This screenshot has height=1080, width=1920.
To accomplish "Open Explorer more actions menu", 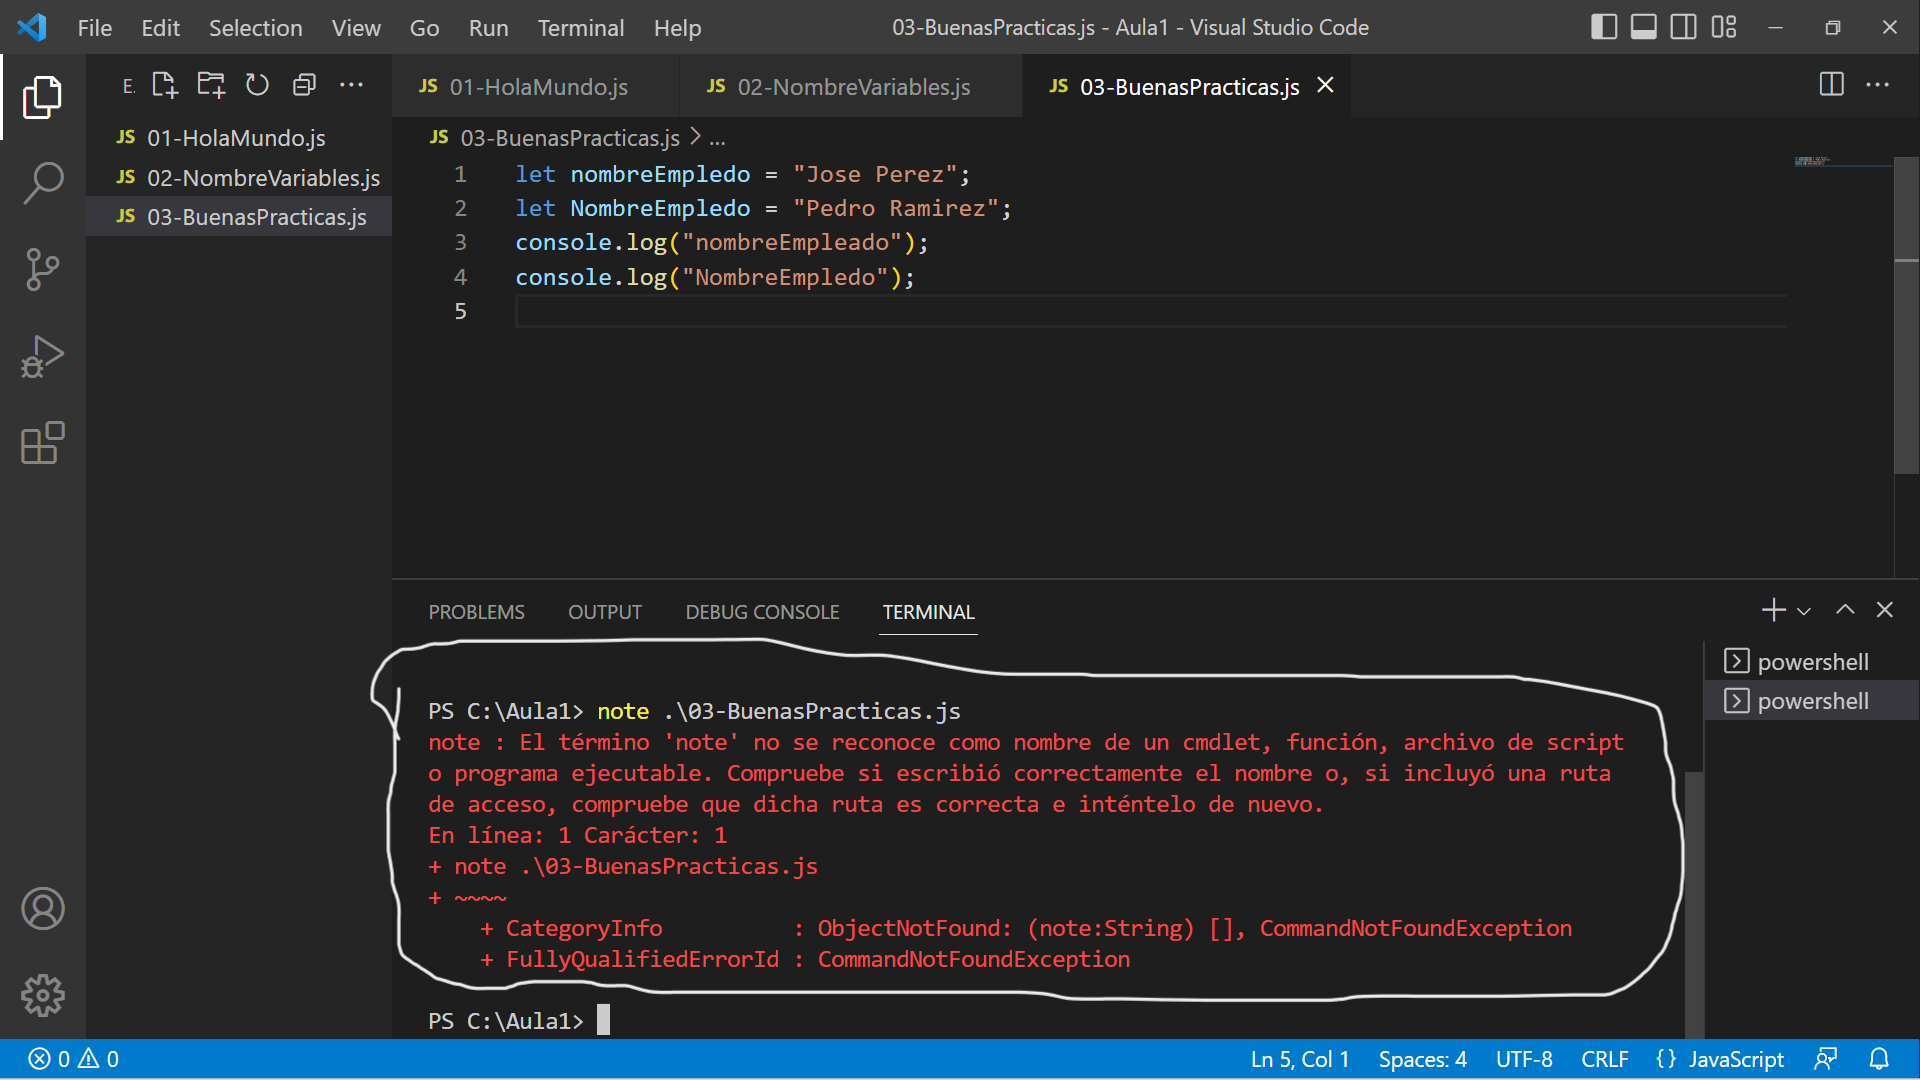I will click(351, 86).
